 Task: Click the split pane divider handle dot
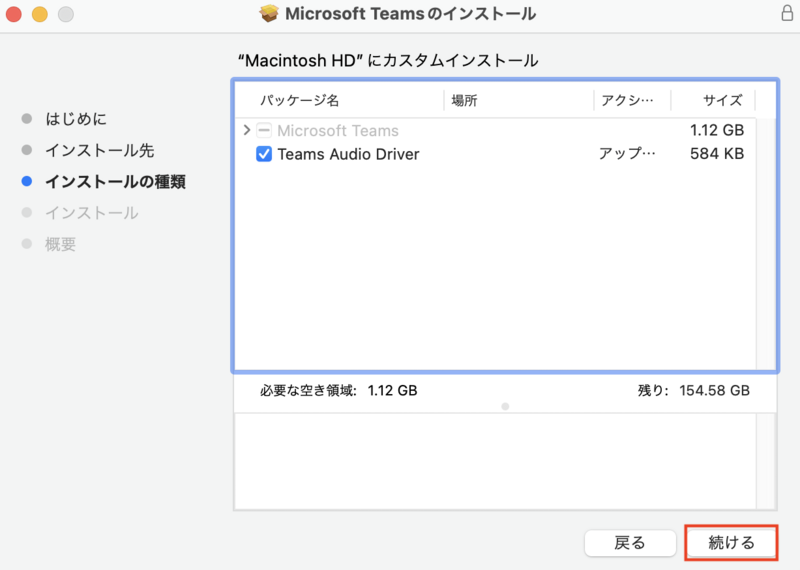point(505,406)
